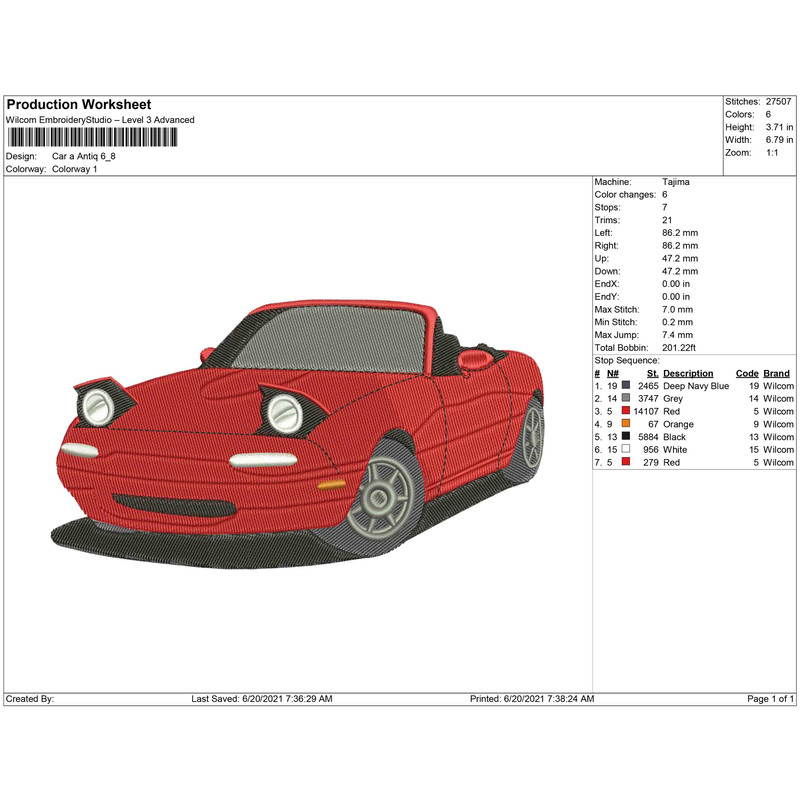This screenshot has height=800, width=800.
Task: Click the Page 1 of 1 footer text
Action: point(770,699)
